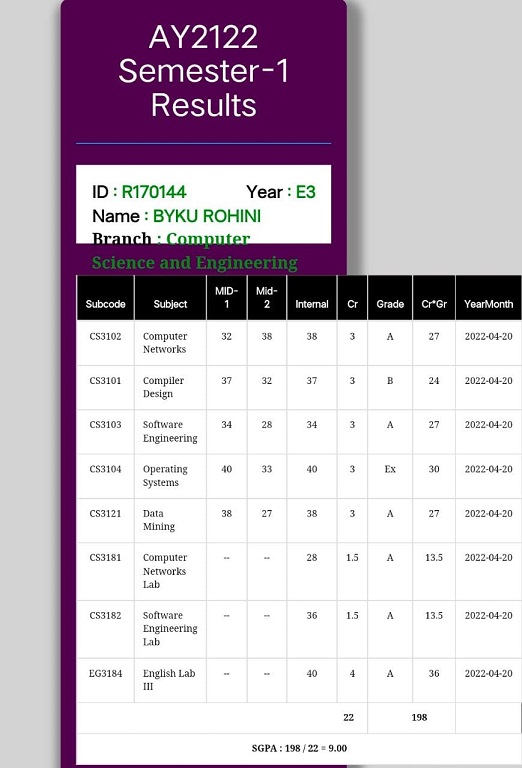Select the EG3184 subcode cell
Screen dimensions: 522x768
pyautogui.click(x=105, y=680)
